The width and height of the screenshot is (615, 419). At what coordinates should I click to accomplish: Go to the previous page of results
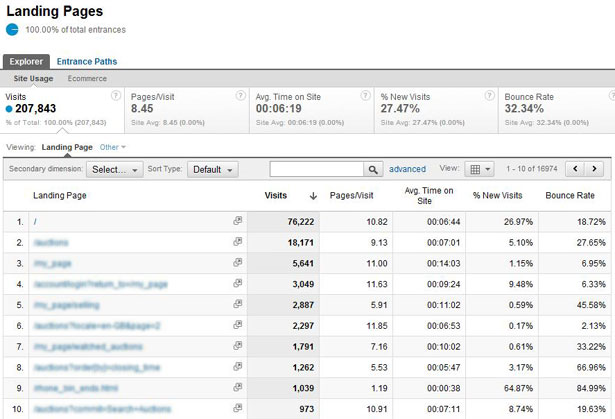(x=575, y=169)
